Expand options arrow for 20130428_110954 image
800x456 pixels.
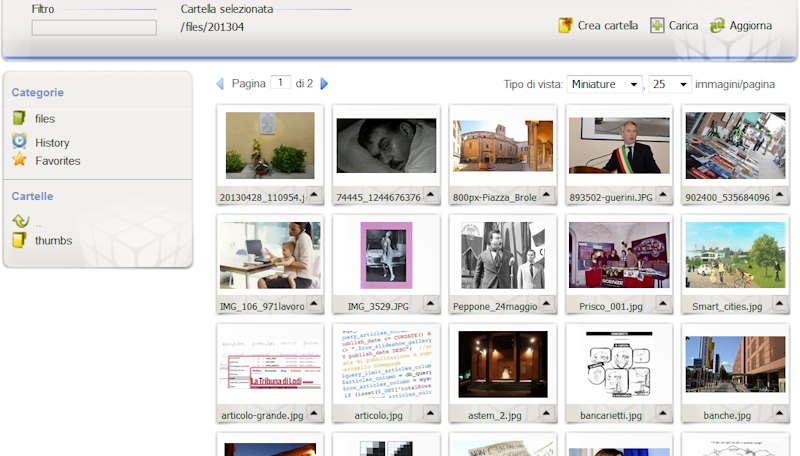tap(314, 195)
